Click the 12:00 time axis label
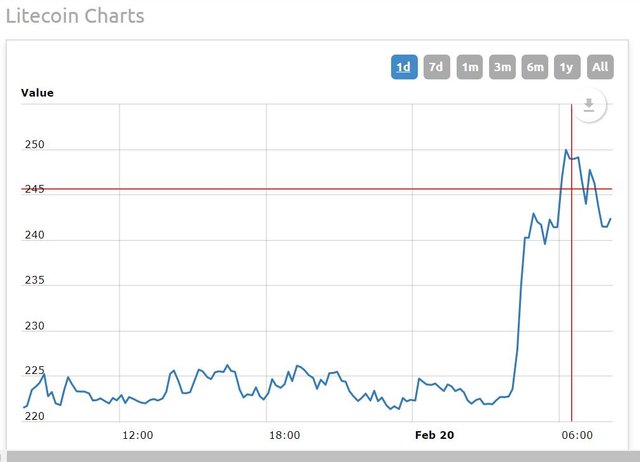 137,435
